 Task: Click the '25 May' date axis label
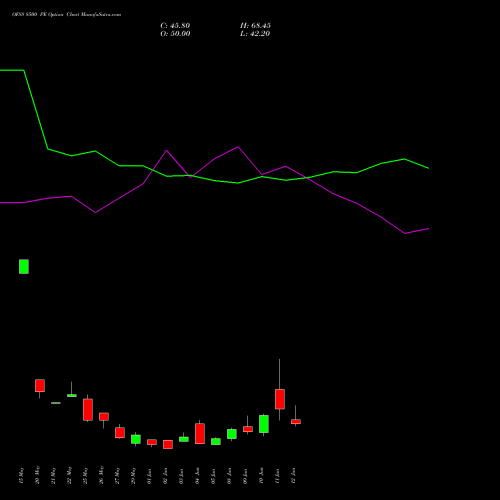(85, 475)
